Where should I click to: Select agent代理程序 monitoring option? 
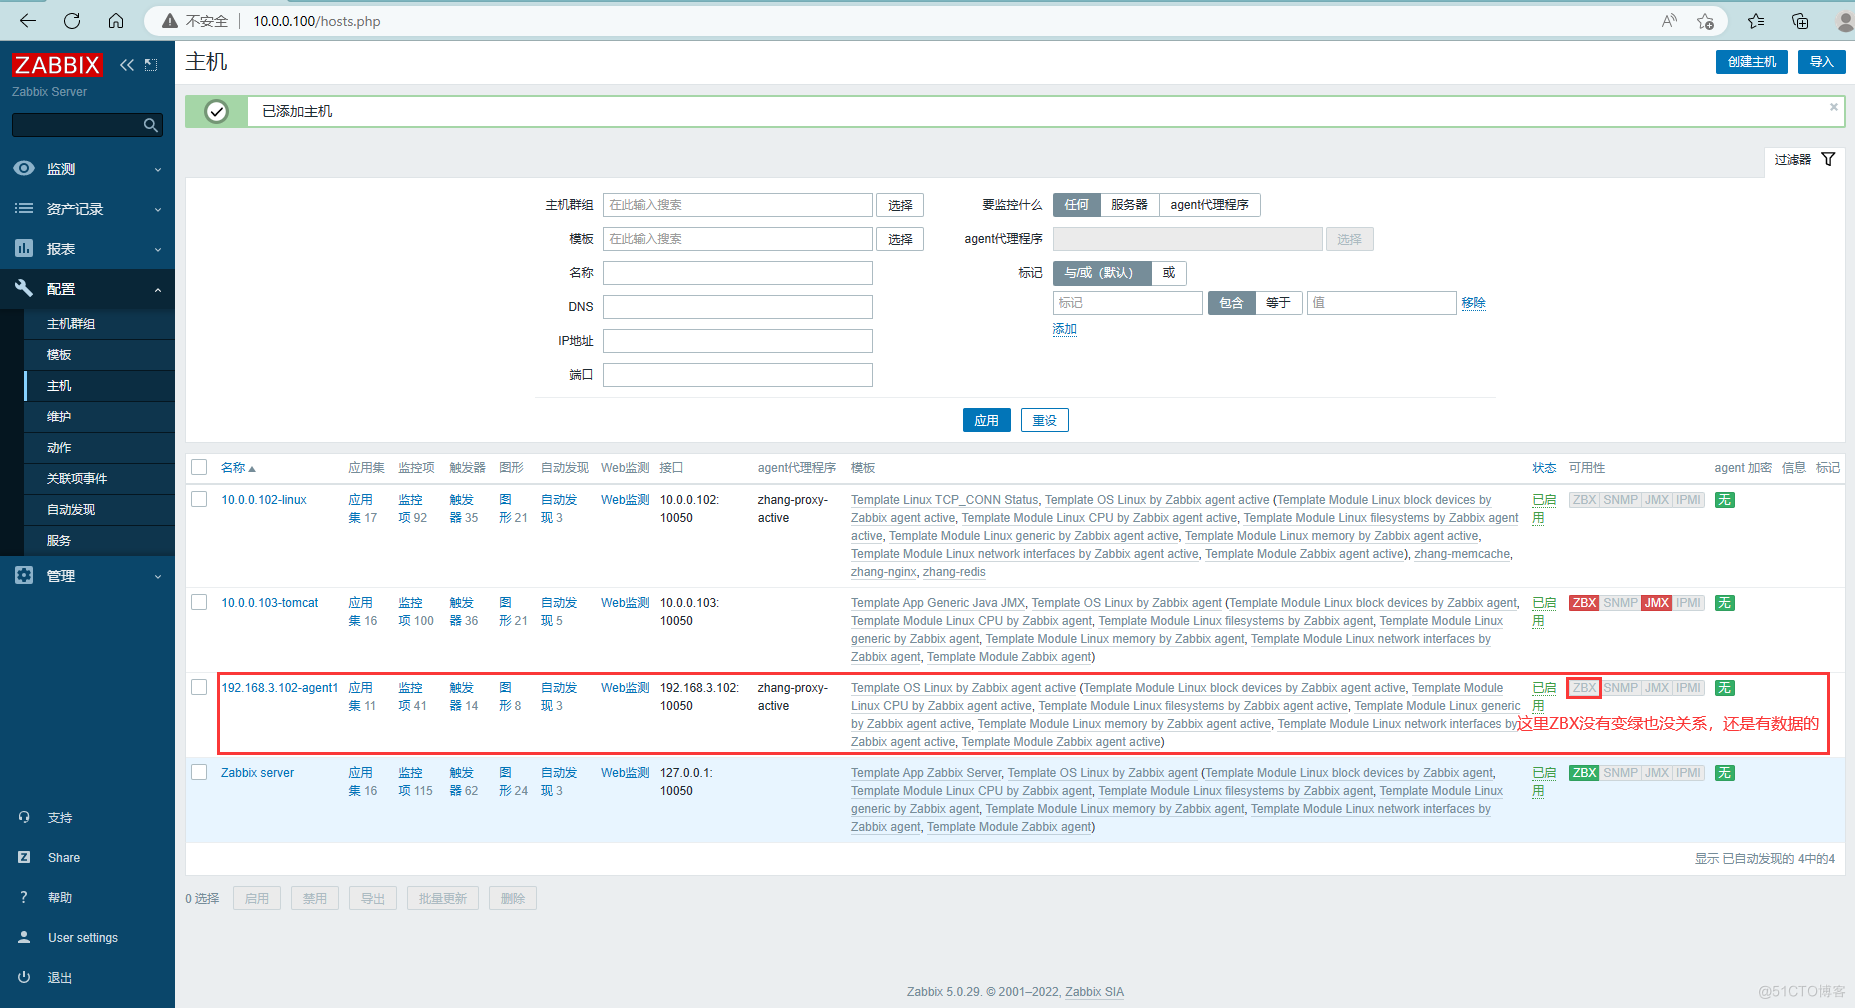tap(1210, 205)
